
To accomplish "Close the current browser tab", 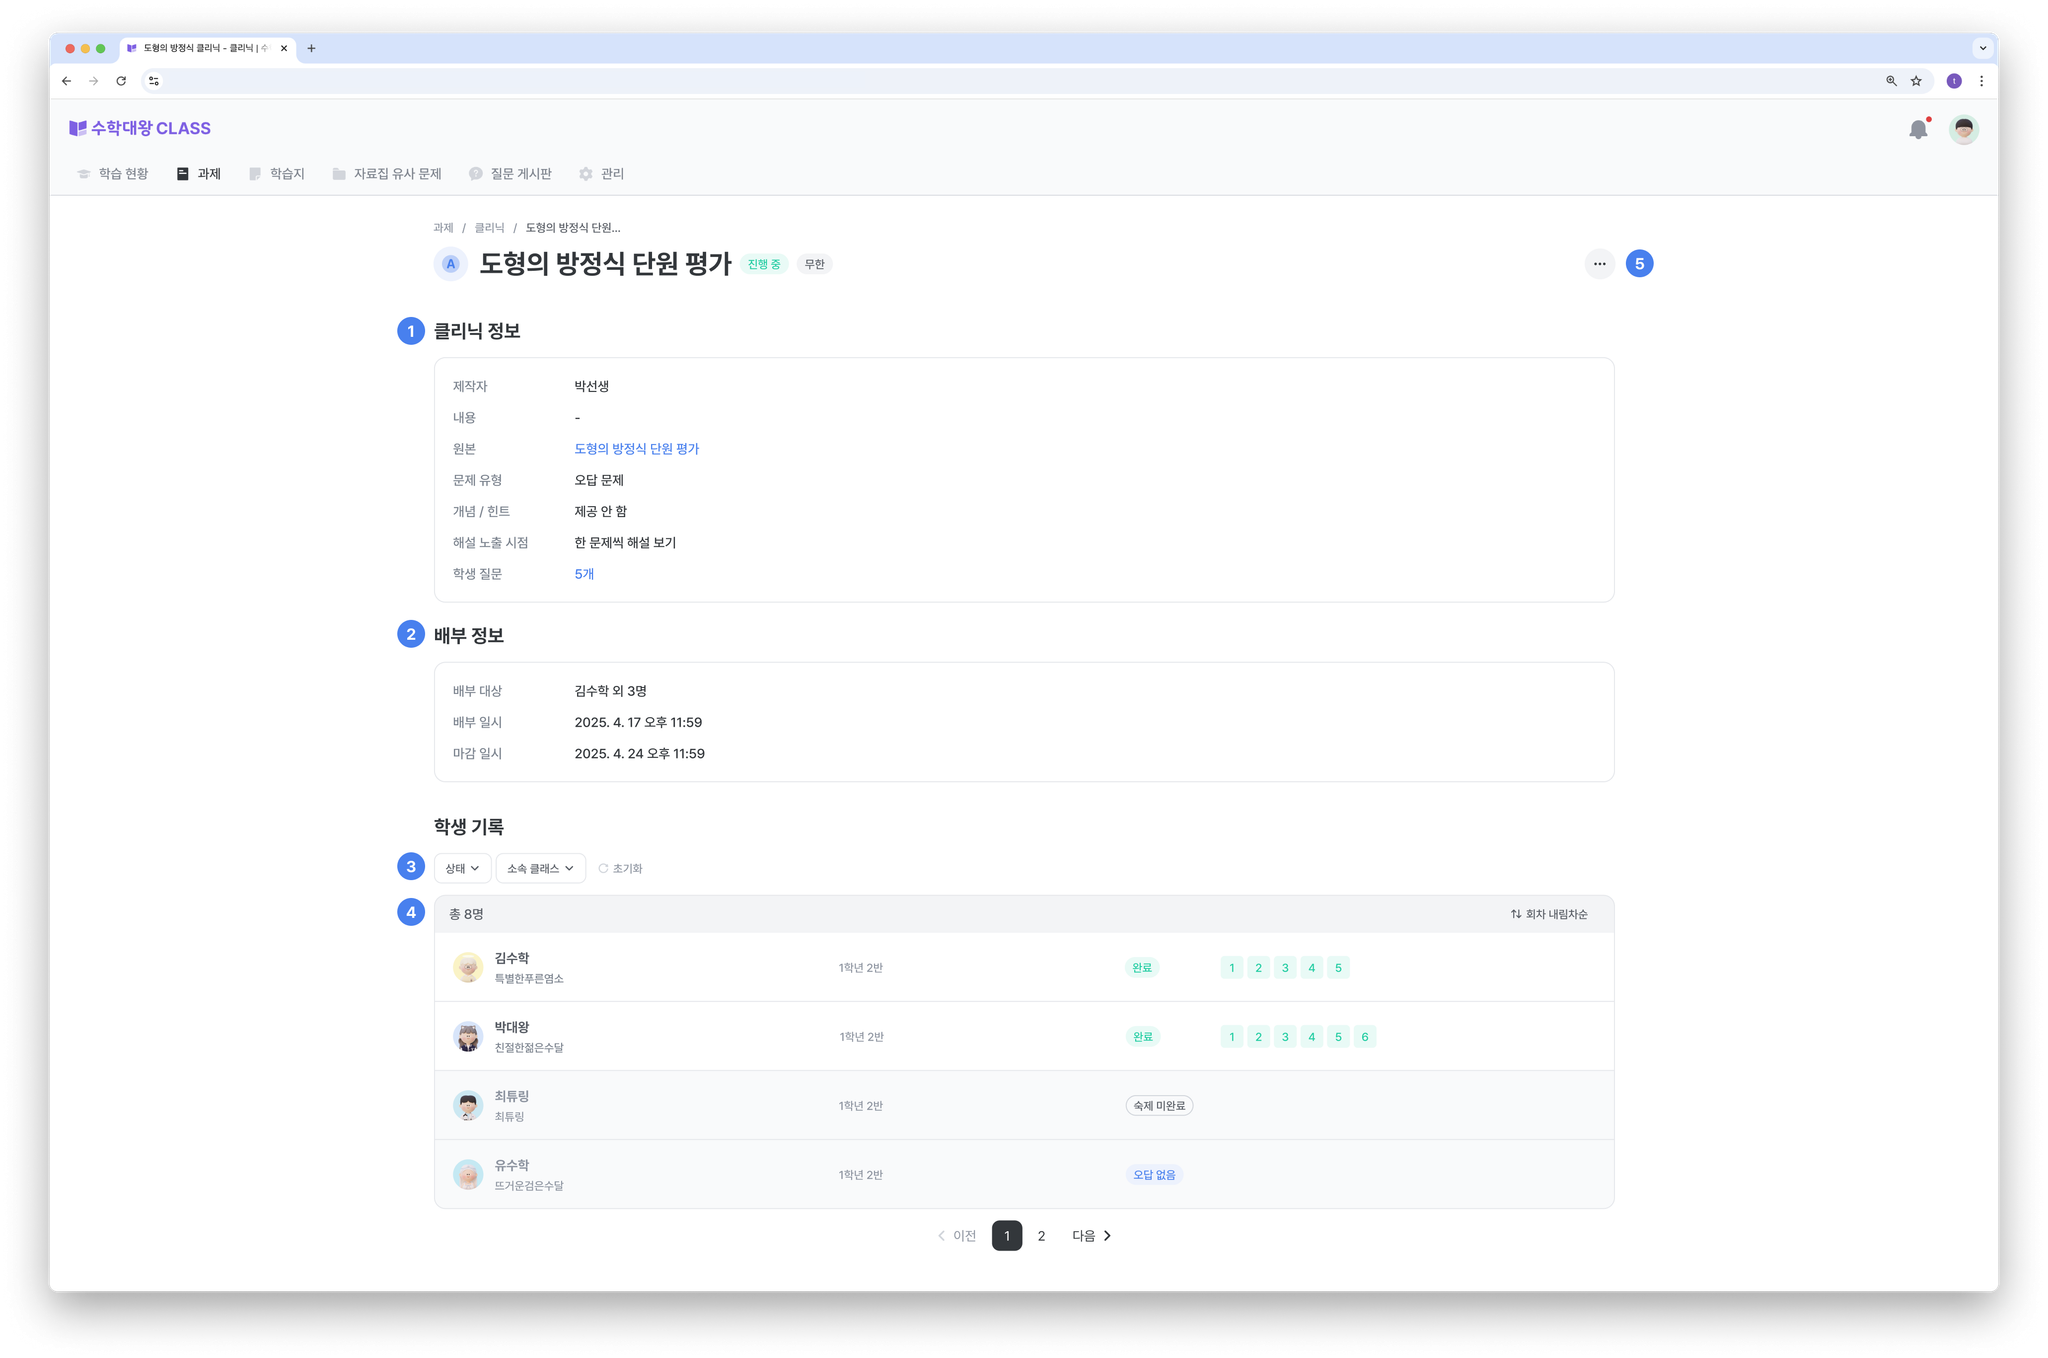I will pos(284,48).
